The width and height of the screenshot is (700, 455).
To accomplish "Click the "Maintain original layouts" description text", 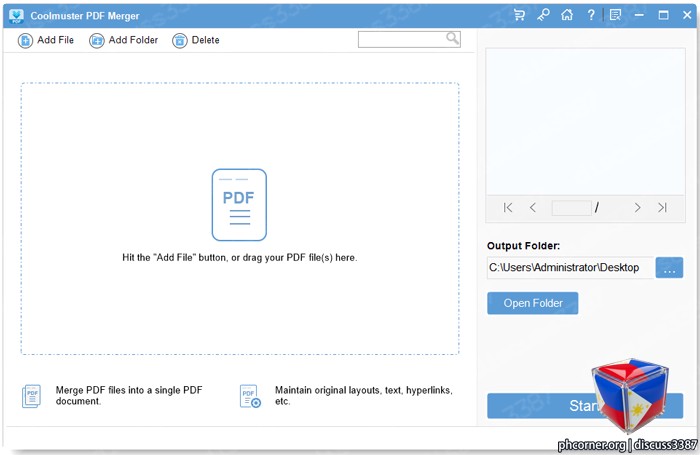I will [364, 396].
